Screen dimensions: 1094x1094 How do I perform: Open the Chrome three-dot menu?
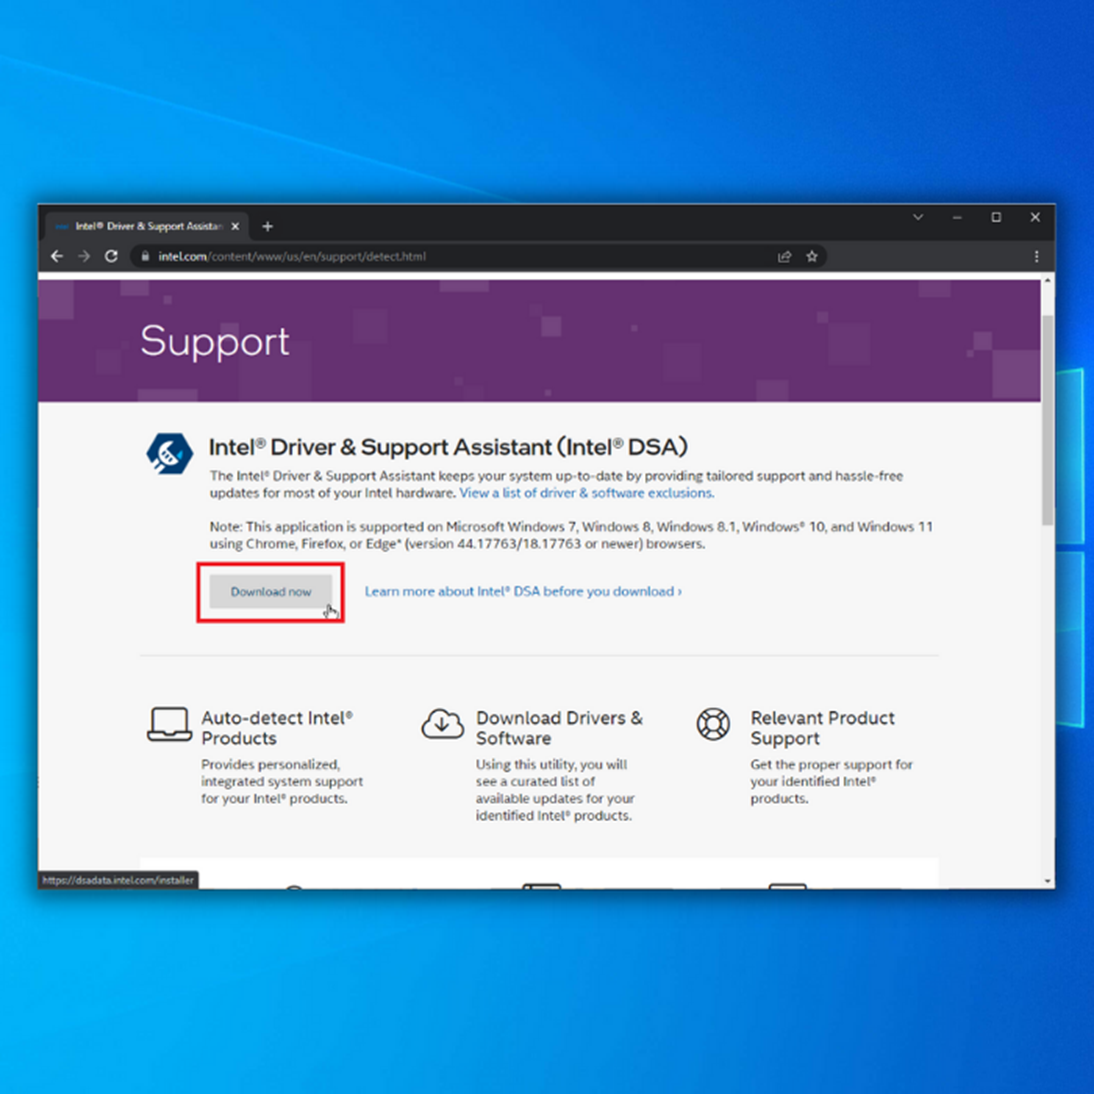coord(1036,257)
